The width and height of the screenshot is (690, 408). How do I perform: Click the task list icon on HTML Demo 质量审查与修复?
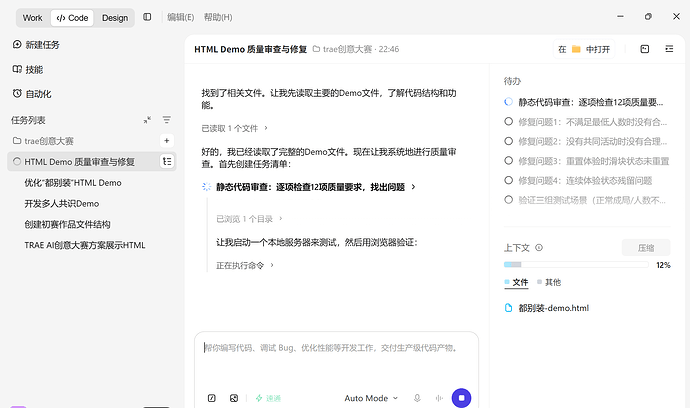pyautogui.click(x=167, y=162)
